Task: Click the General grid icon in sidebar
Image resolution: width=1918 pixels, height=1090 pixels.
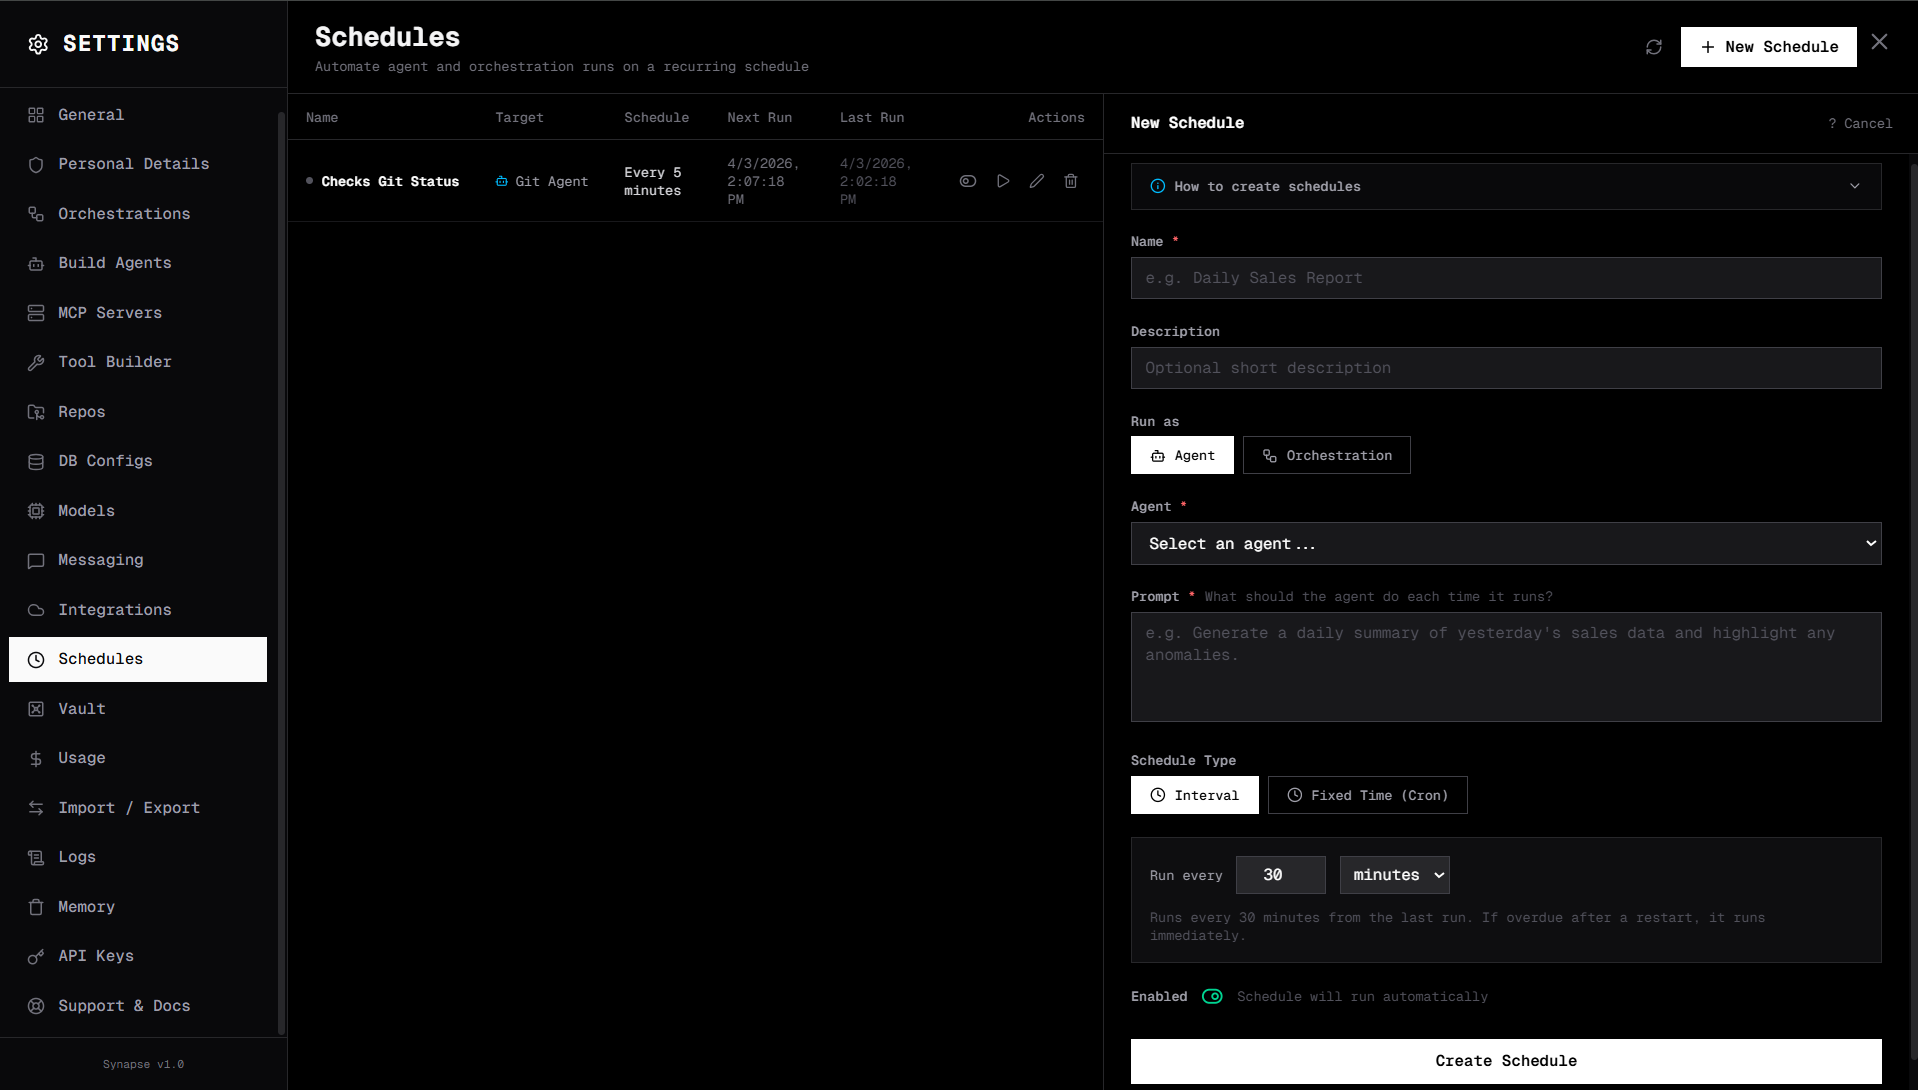Action: [x=36, y=115]
